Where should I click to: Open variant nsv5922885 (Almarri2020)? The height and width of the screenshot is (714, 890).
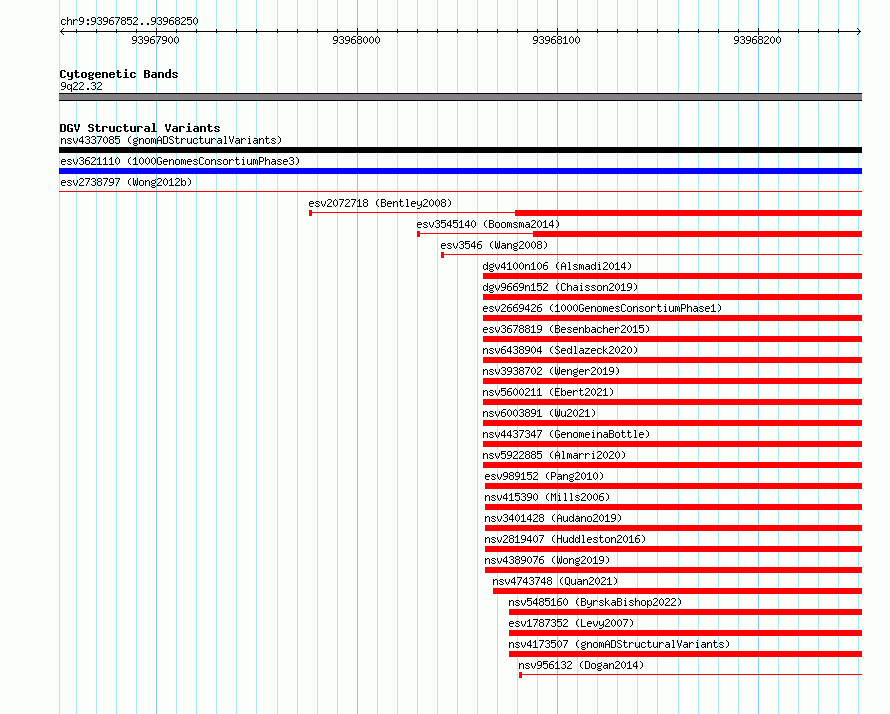coord(555,455)
